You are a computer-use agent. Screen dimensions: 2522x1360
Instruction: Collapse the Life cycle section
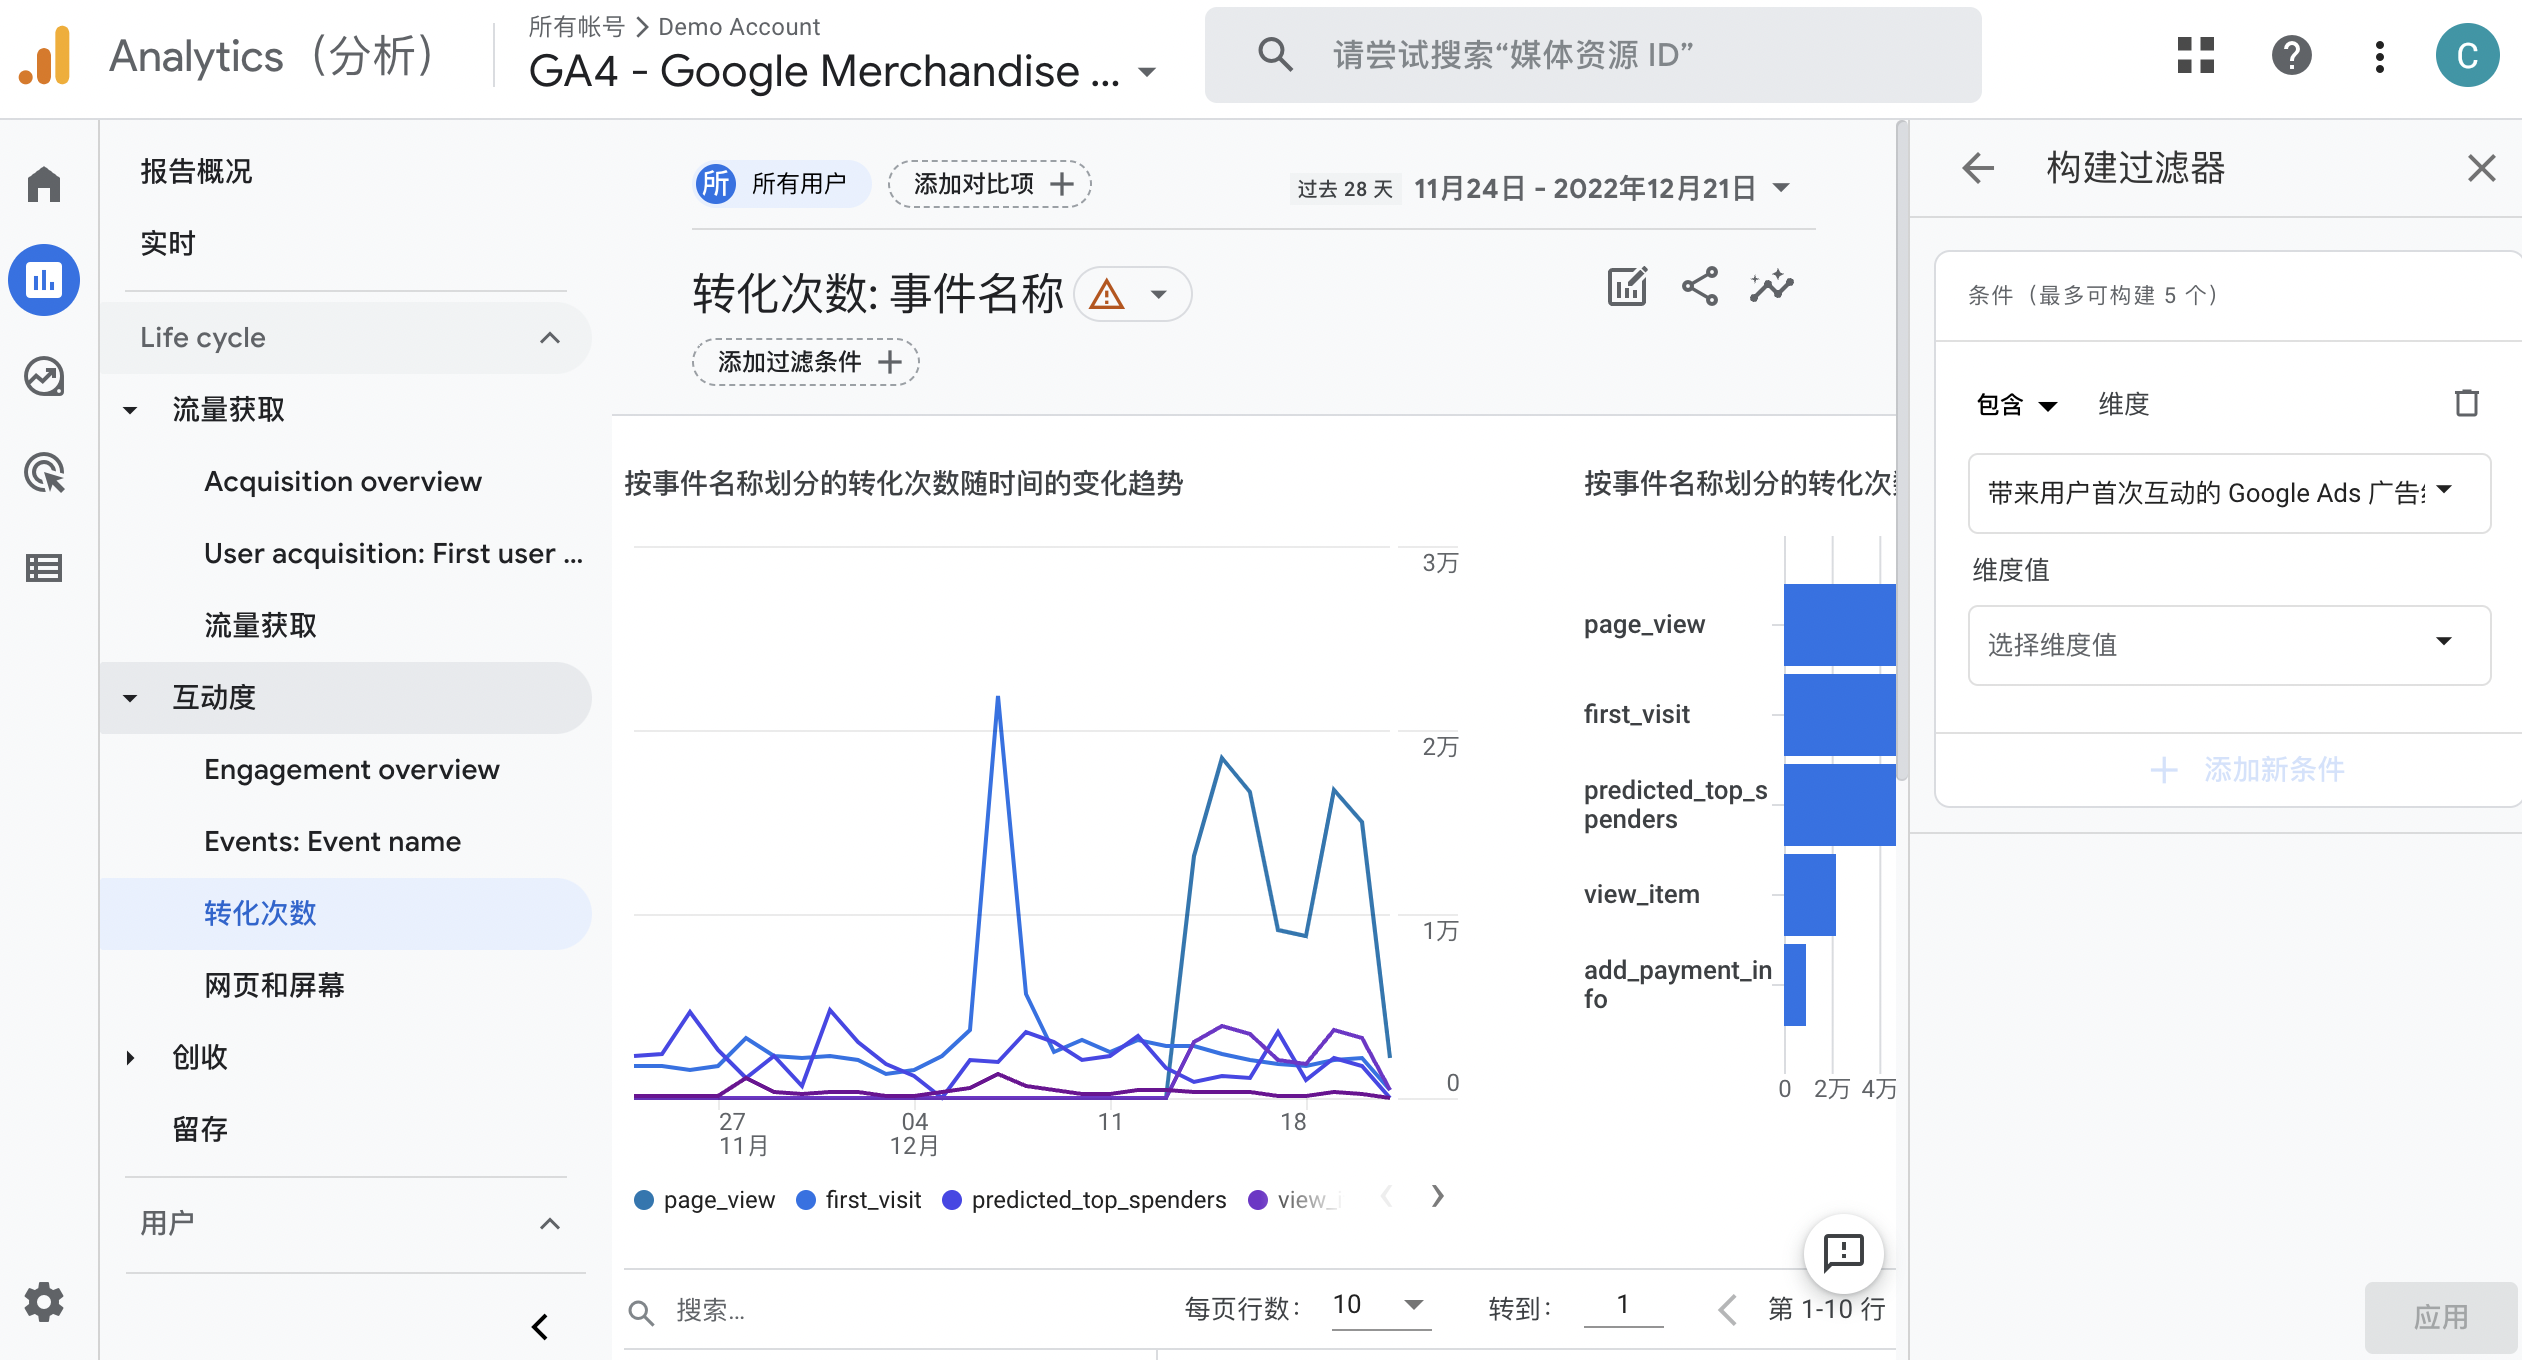pos(549,338)
